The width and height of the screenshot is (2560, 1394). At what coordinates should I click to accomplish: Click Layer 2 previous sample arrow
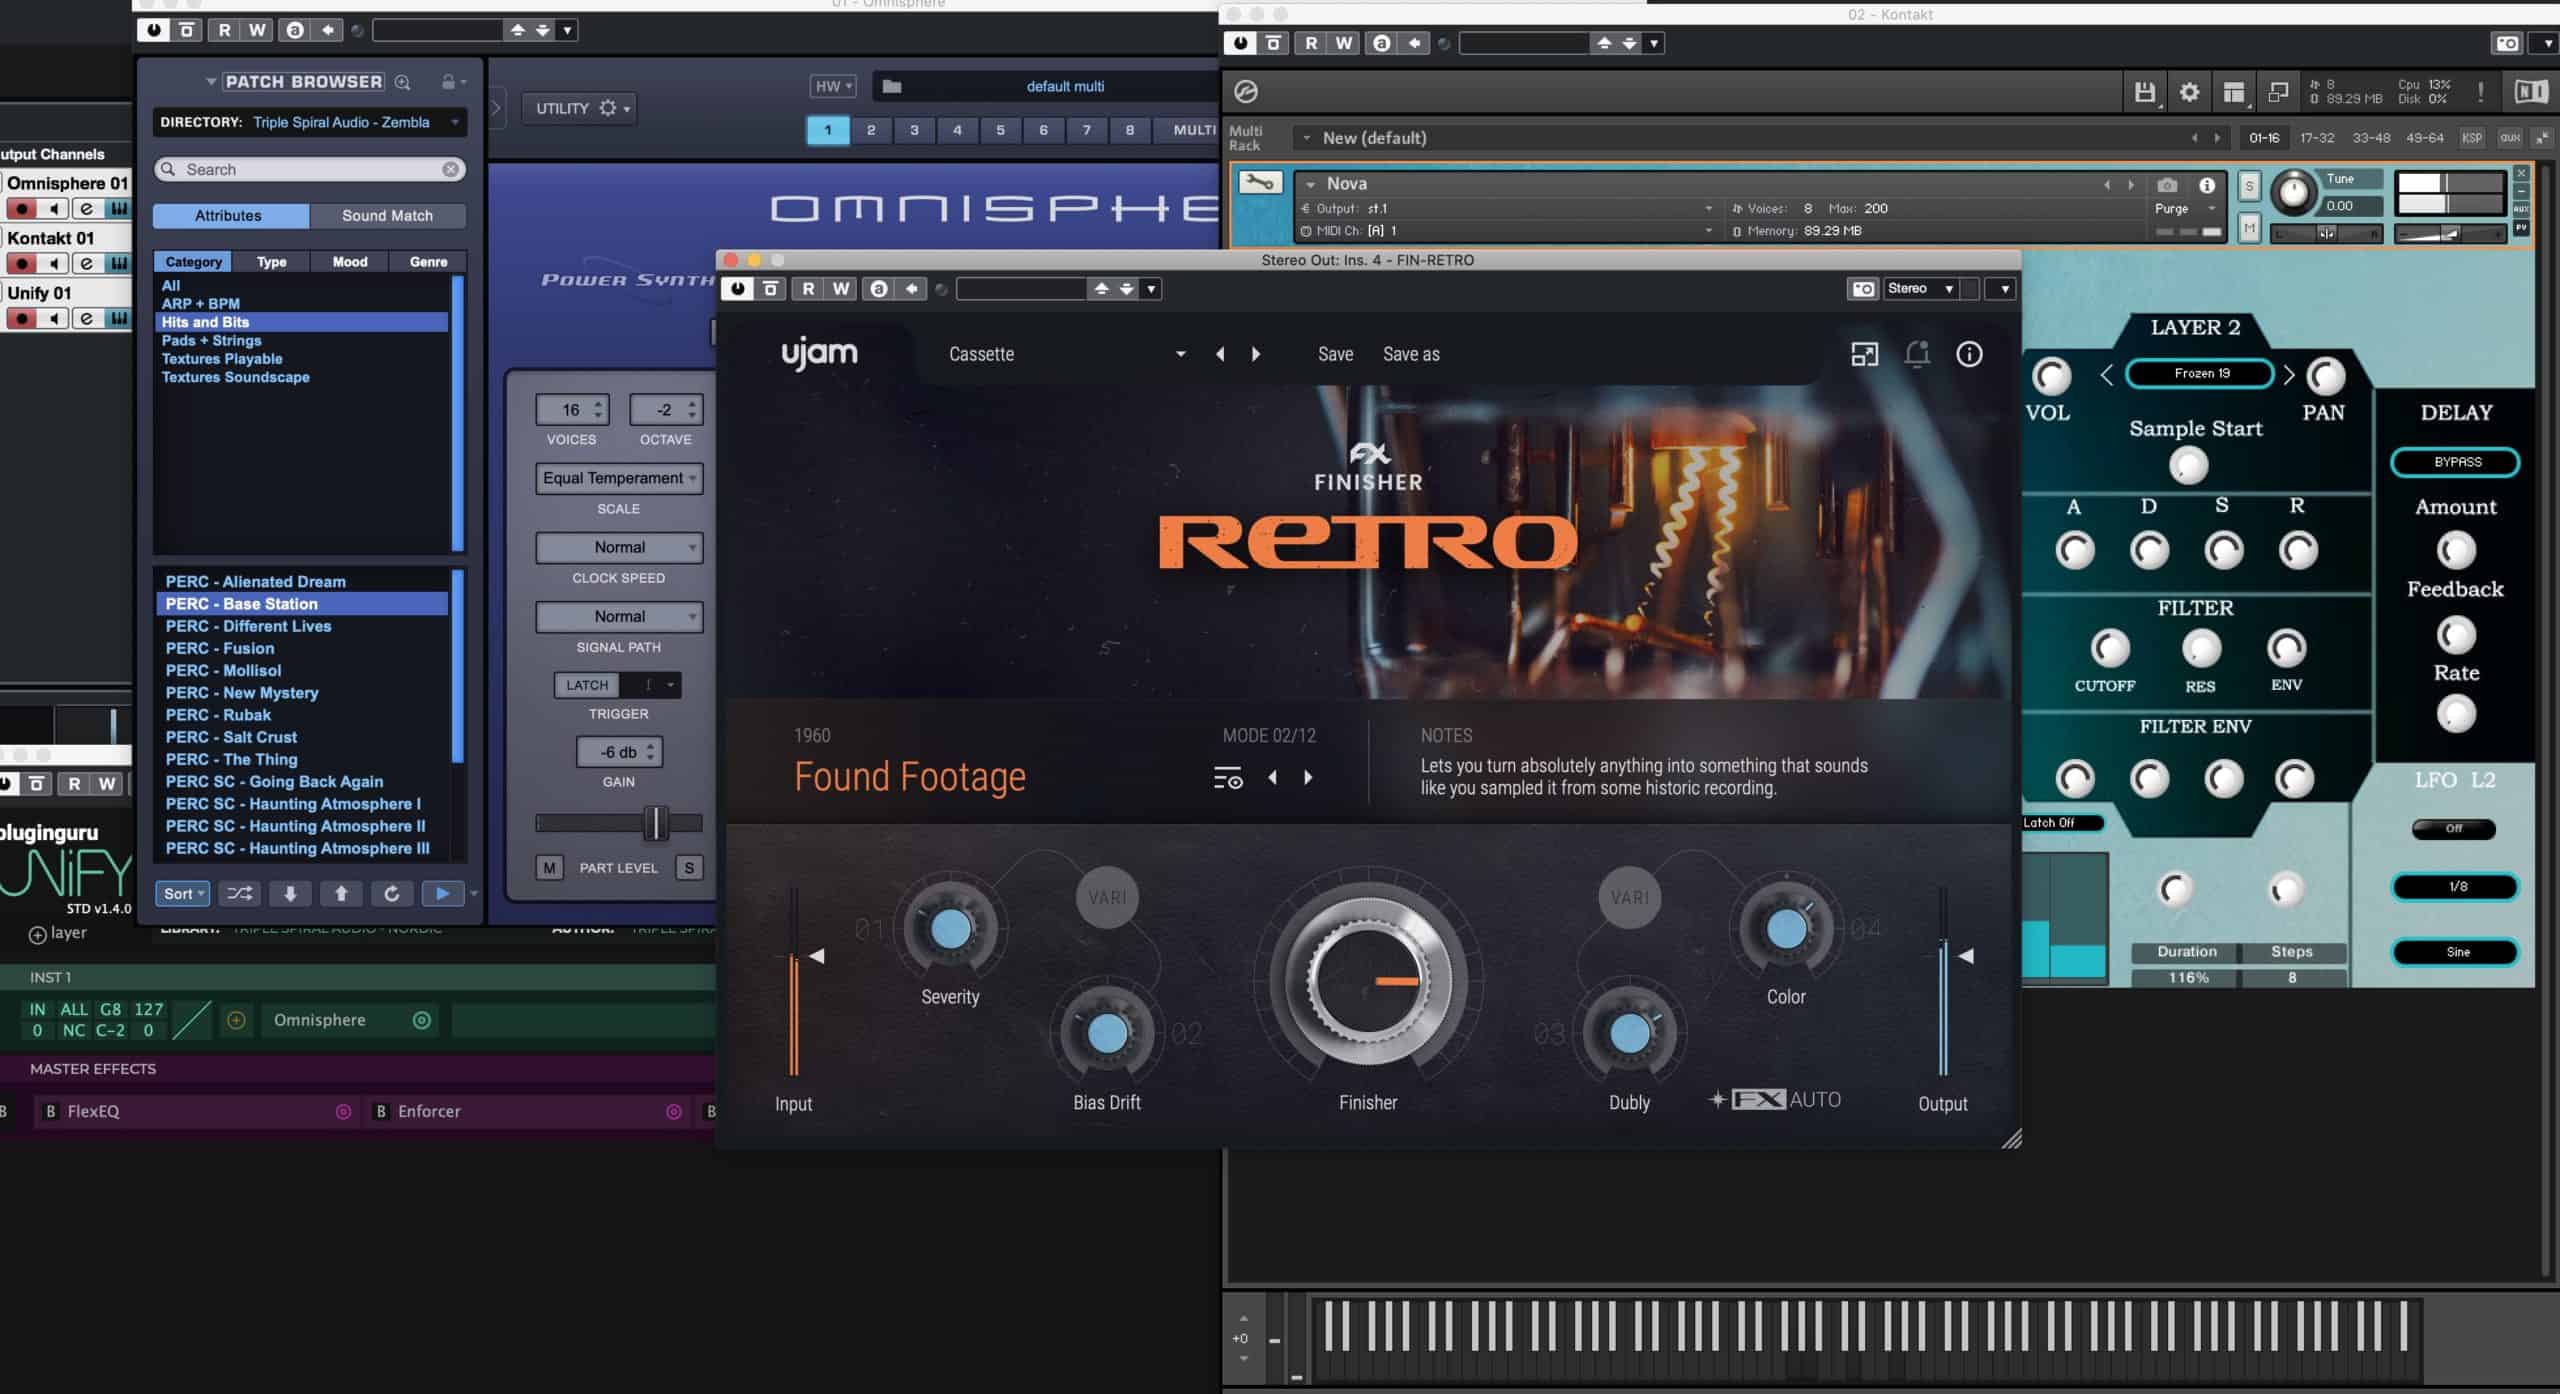(x=2107, y=374)
